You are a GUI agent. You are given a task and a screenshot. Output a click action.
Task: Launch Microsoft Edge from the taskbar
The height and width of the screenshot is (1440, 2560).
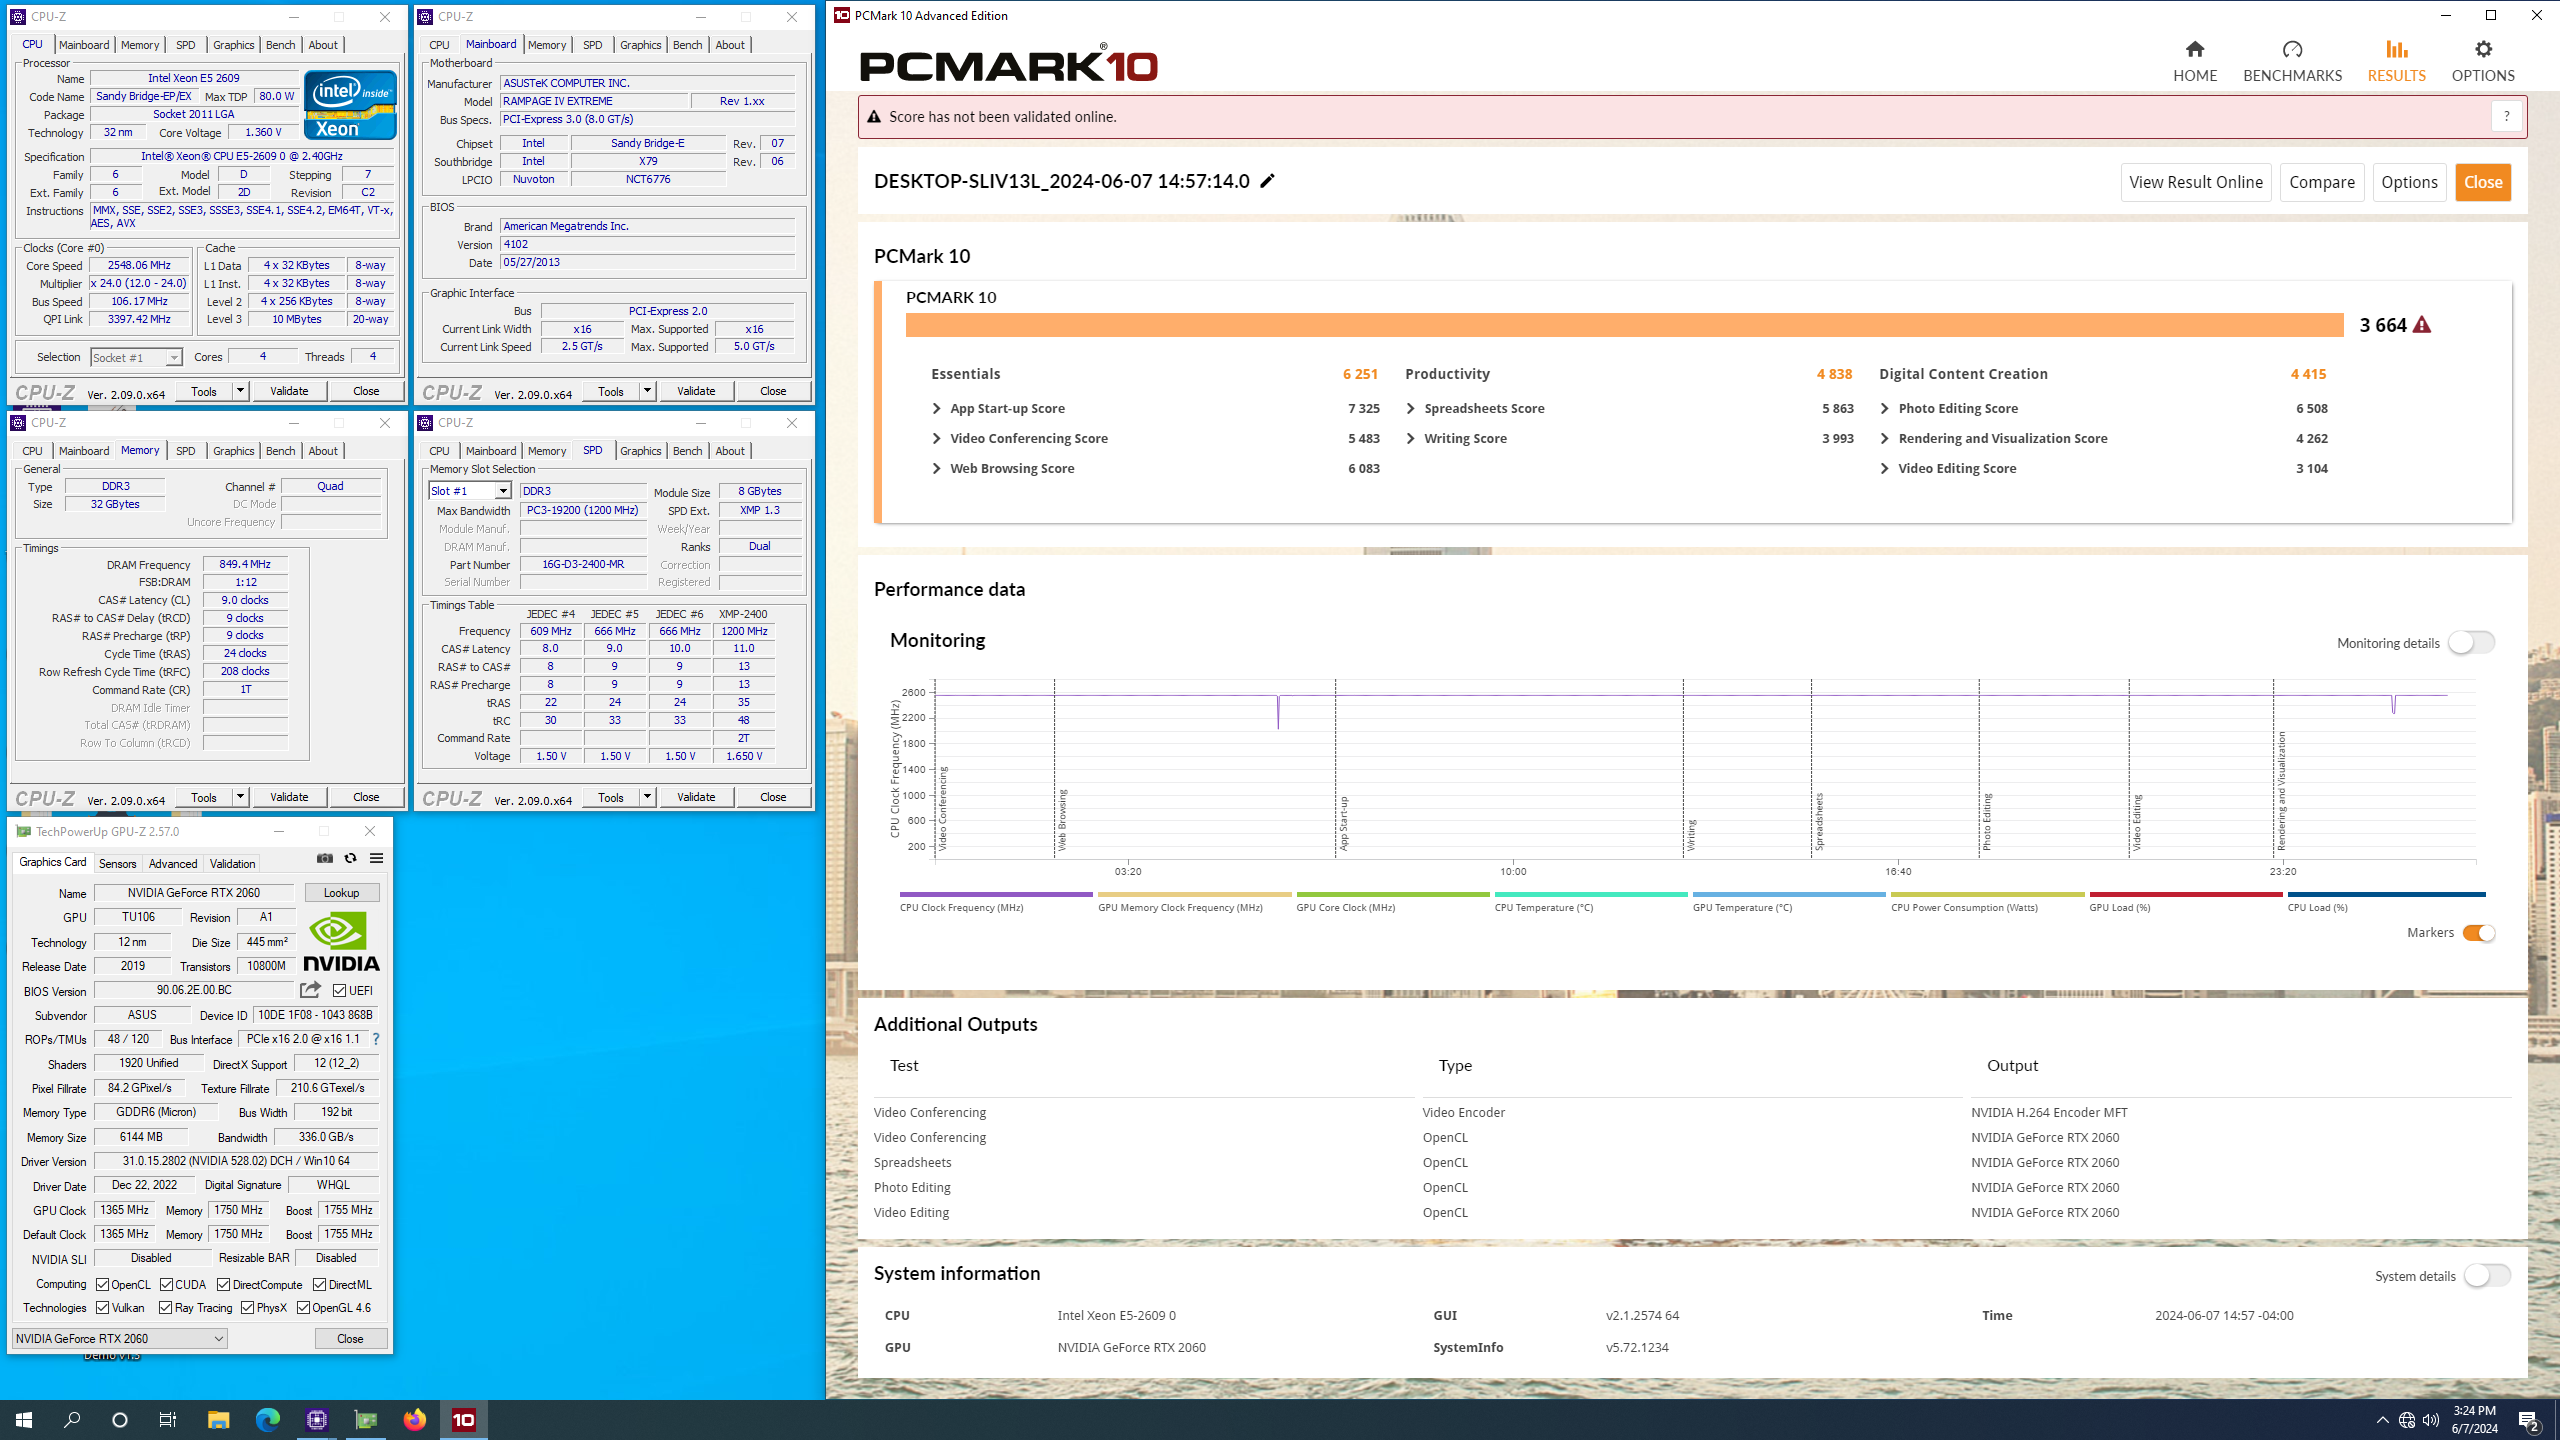(267, 1419)
